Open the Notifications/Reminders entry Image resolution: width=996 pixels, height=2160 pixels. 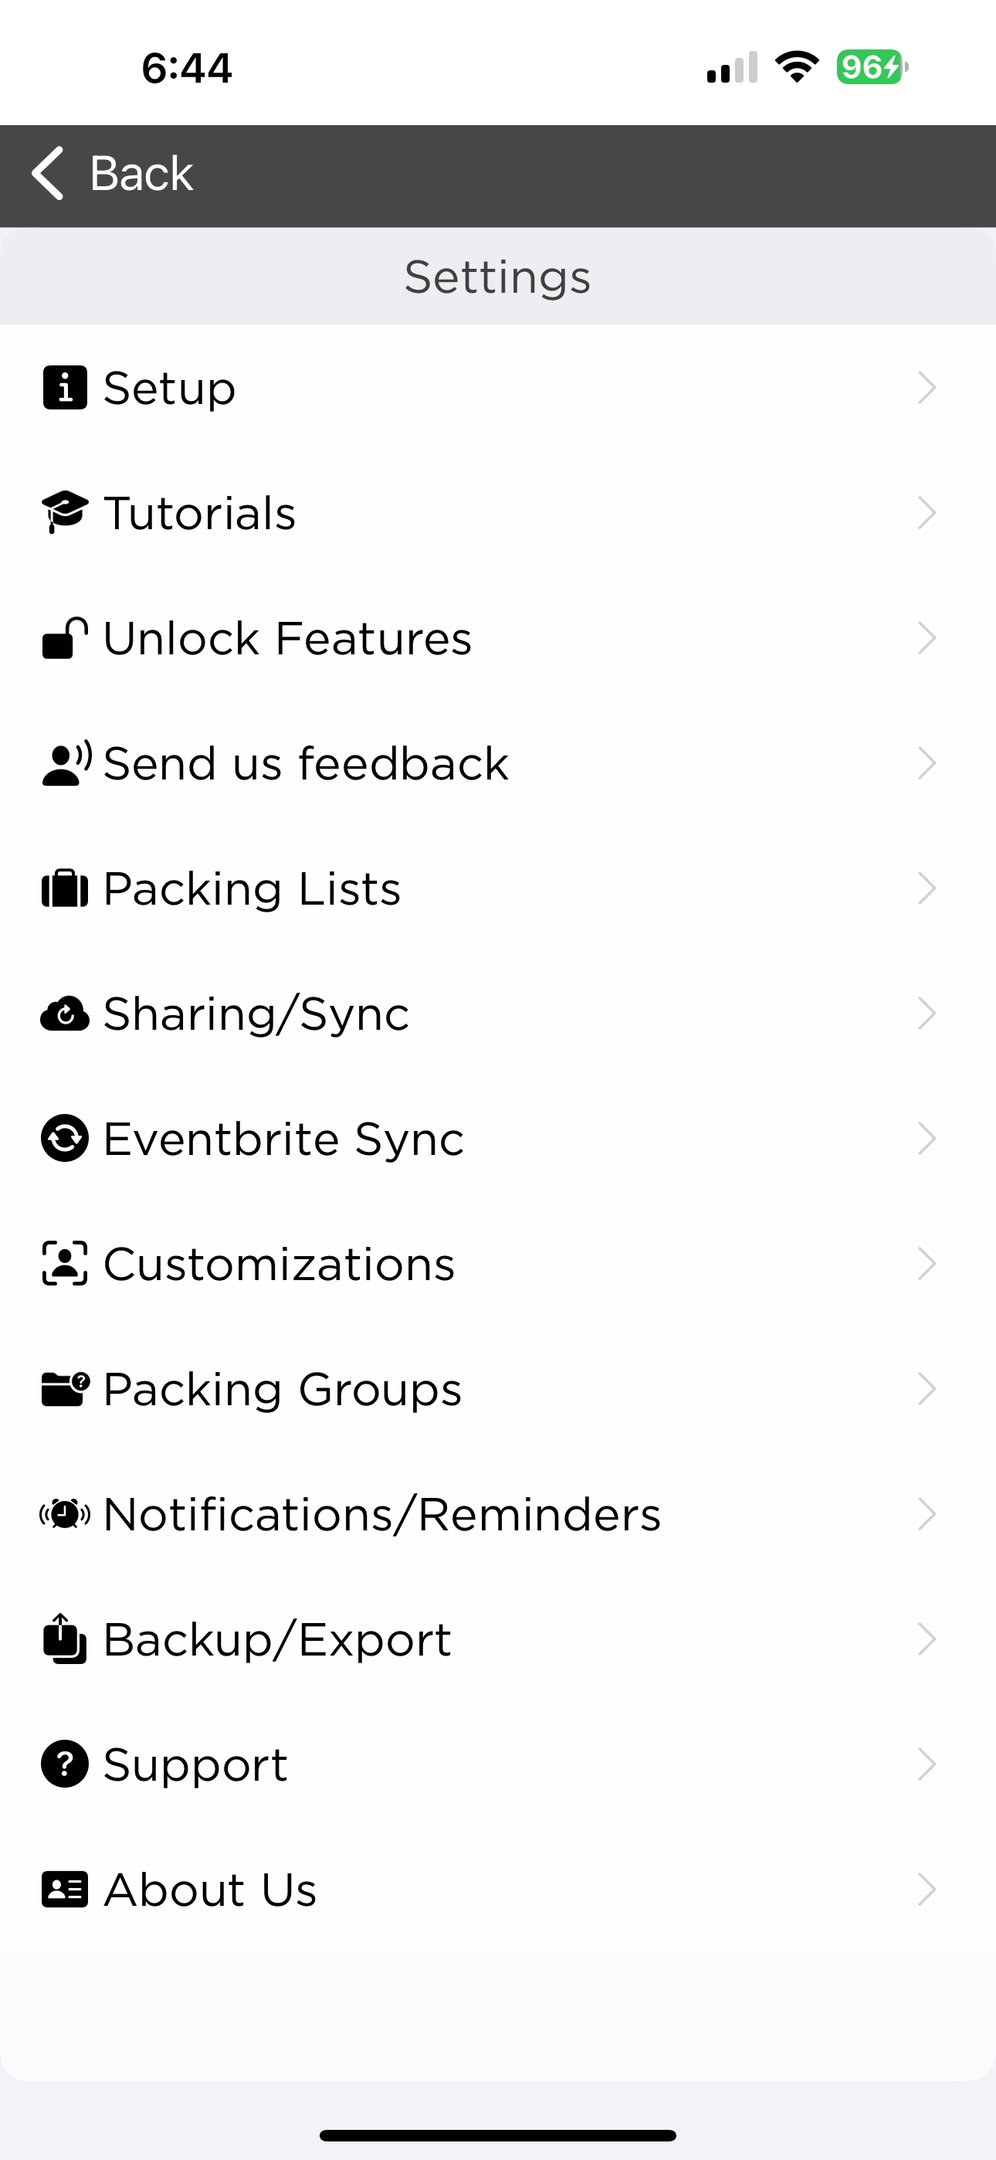498,1514
